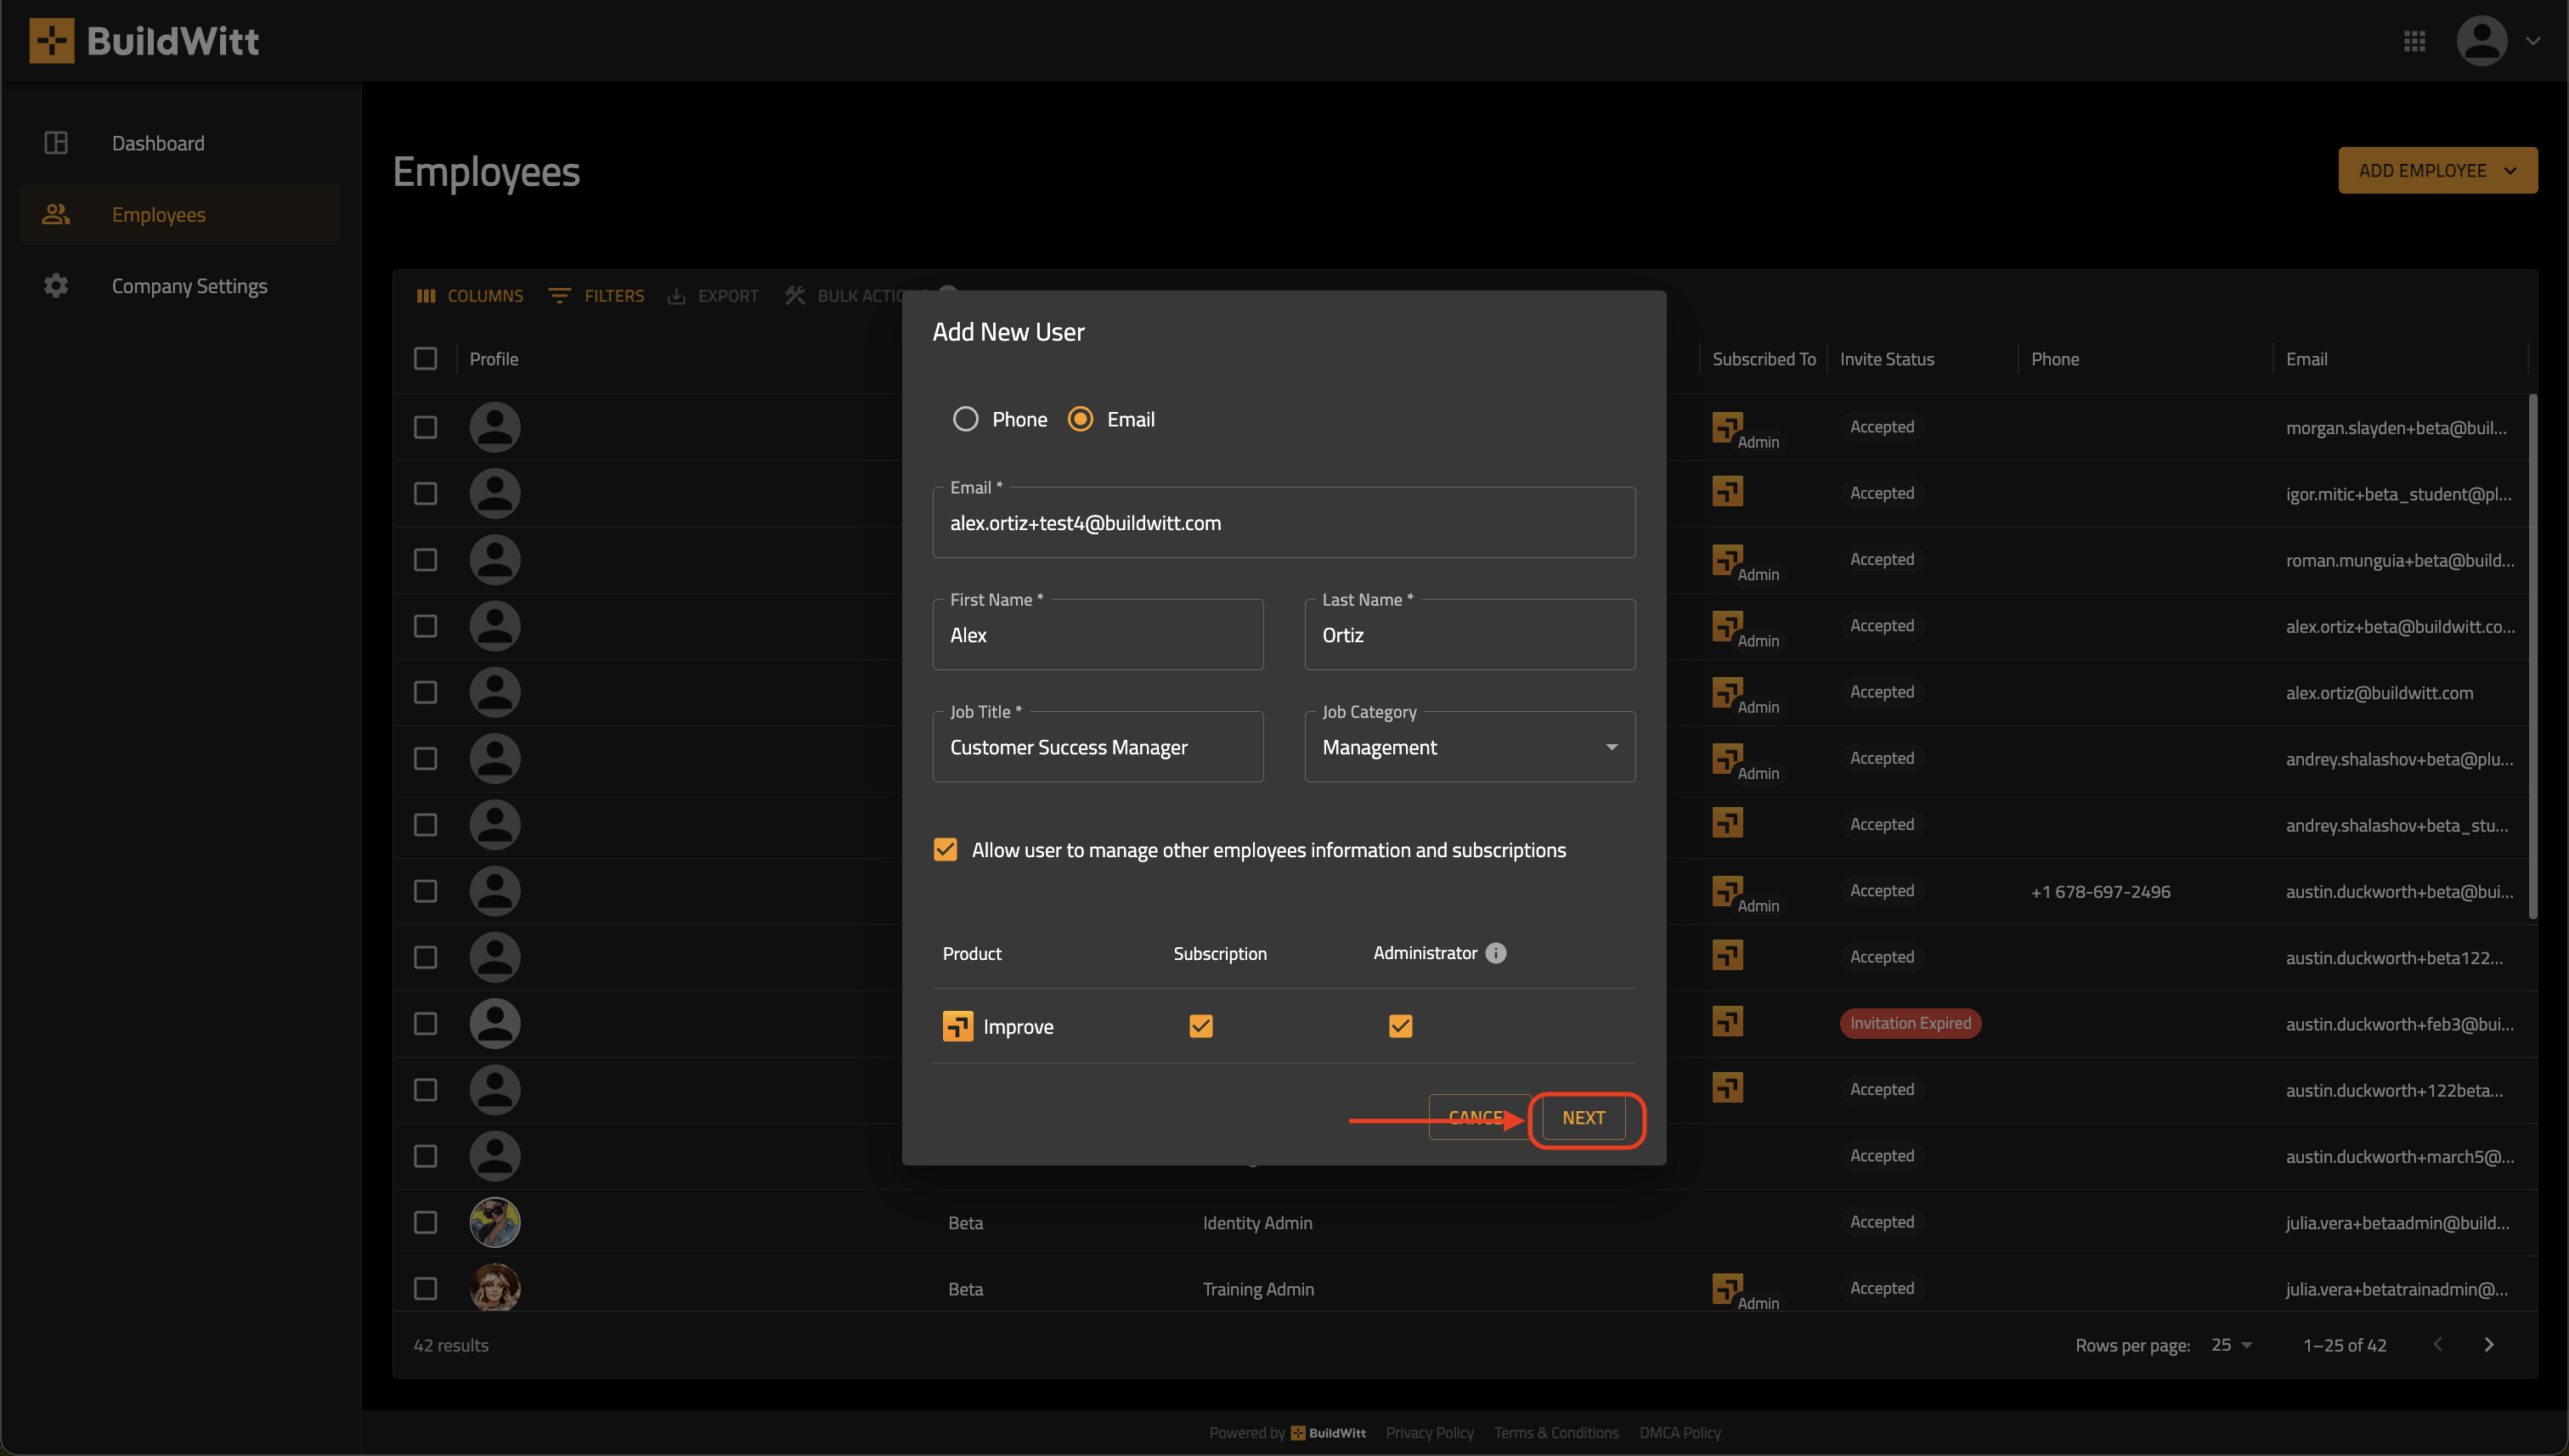Select the Phone radio button

pyautogui.click(x=965, y=419)
